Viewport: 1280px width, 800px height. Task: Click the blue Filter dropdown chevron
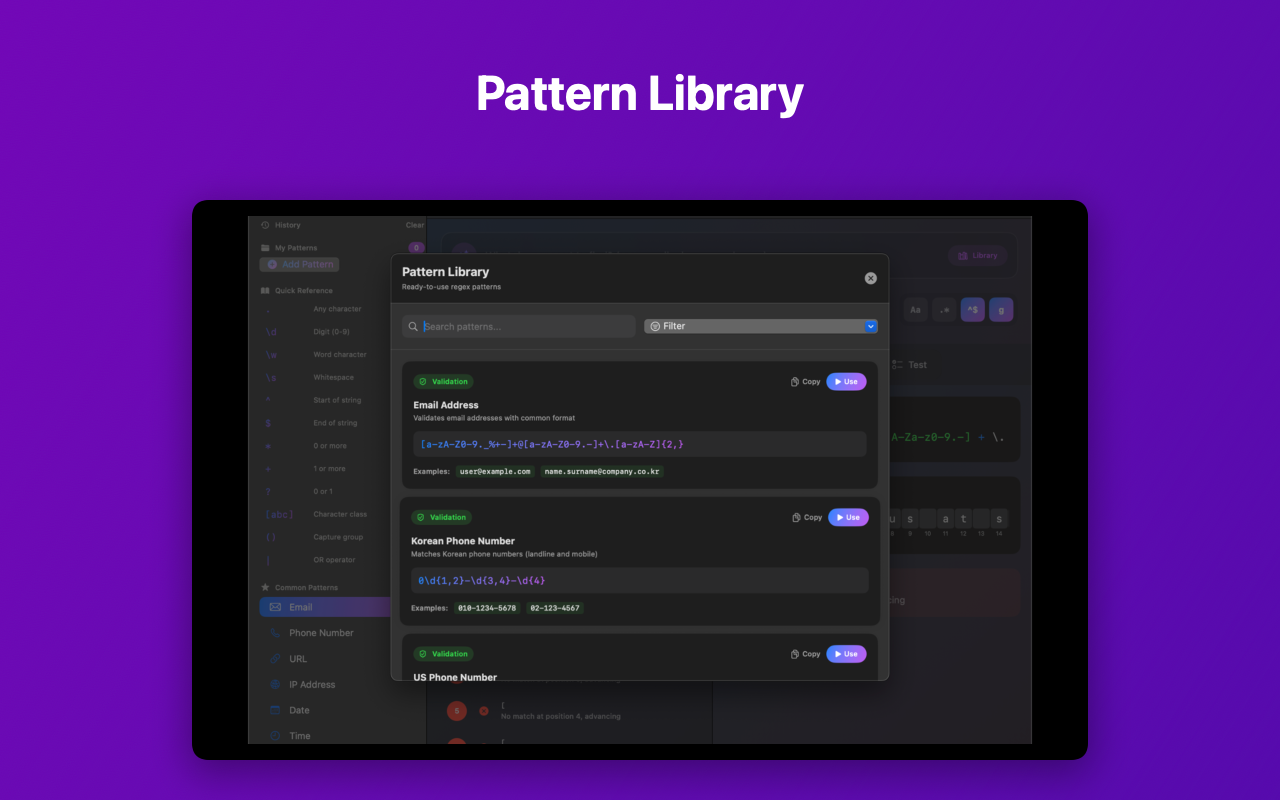(x=871, y=326)
